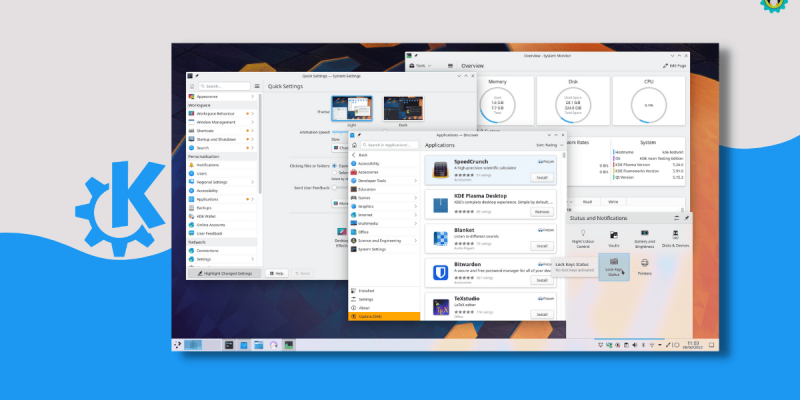Click the SpeedCrunch app icon in Discover
Image resolution: width=800 pixels, height=400 pixels.
(x=440, y=170)
